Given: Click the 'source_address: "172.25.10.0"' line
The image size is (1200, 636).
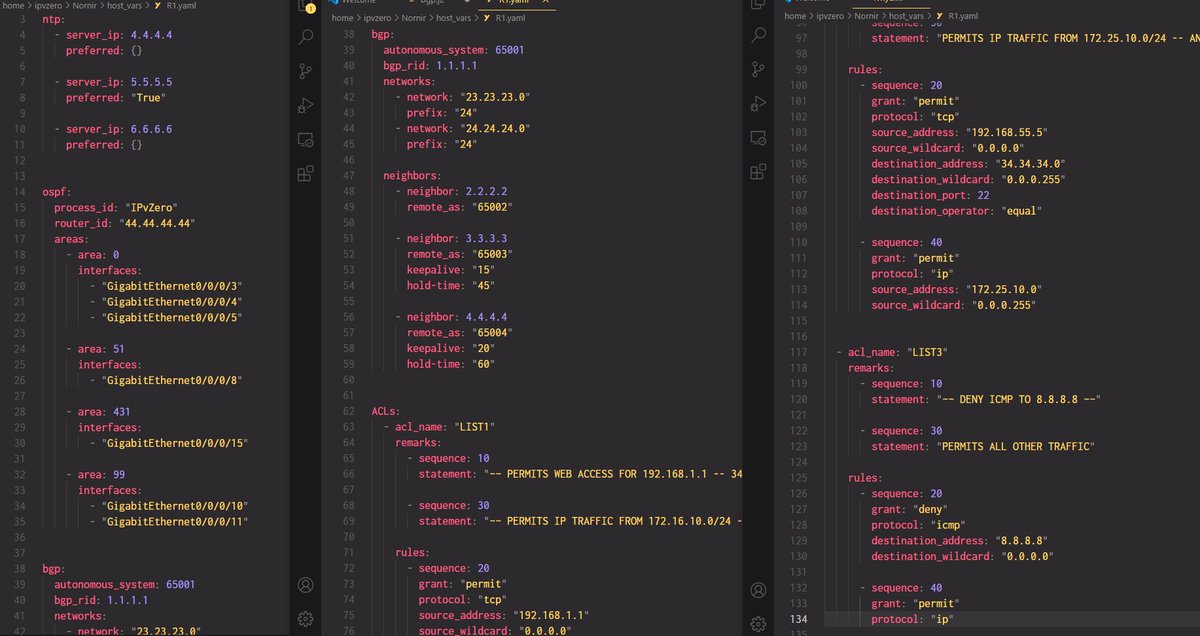Looking at the screenshot, I should coord(960,289).
